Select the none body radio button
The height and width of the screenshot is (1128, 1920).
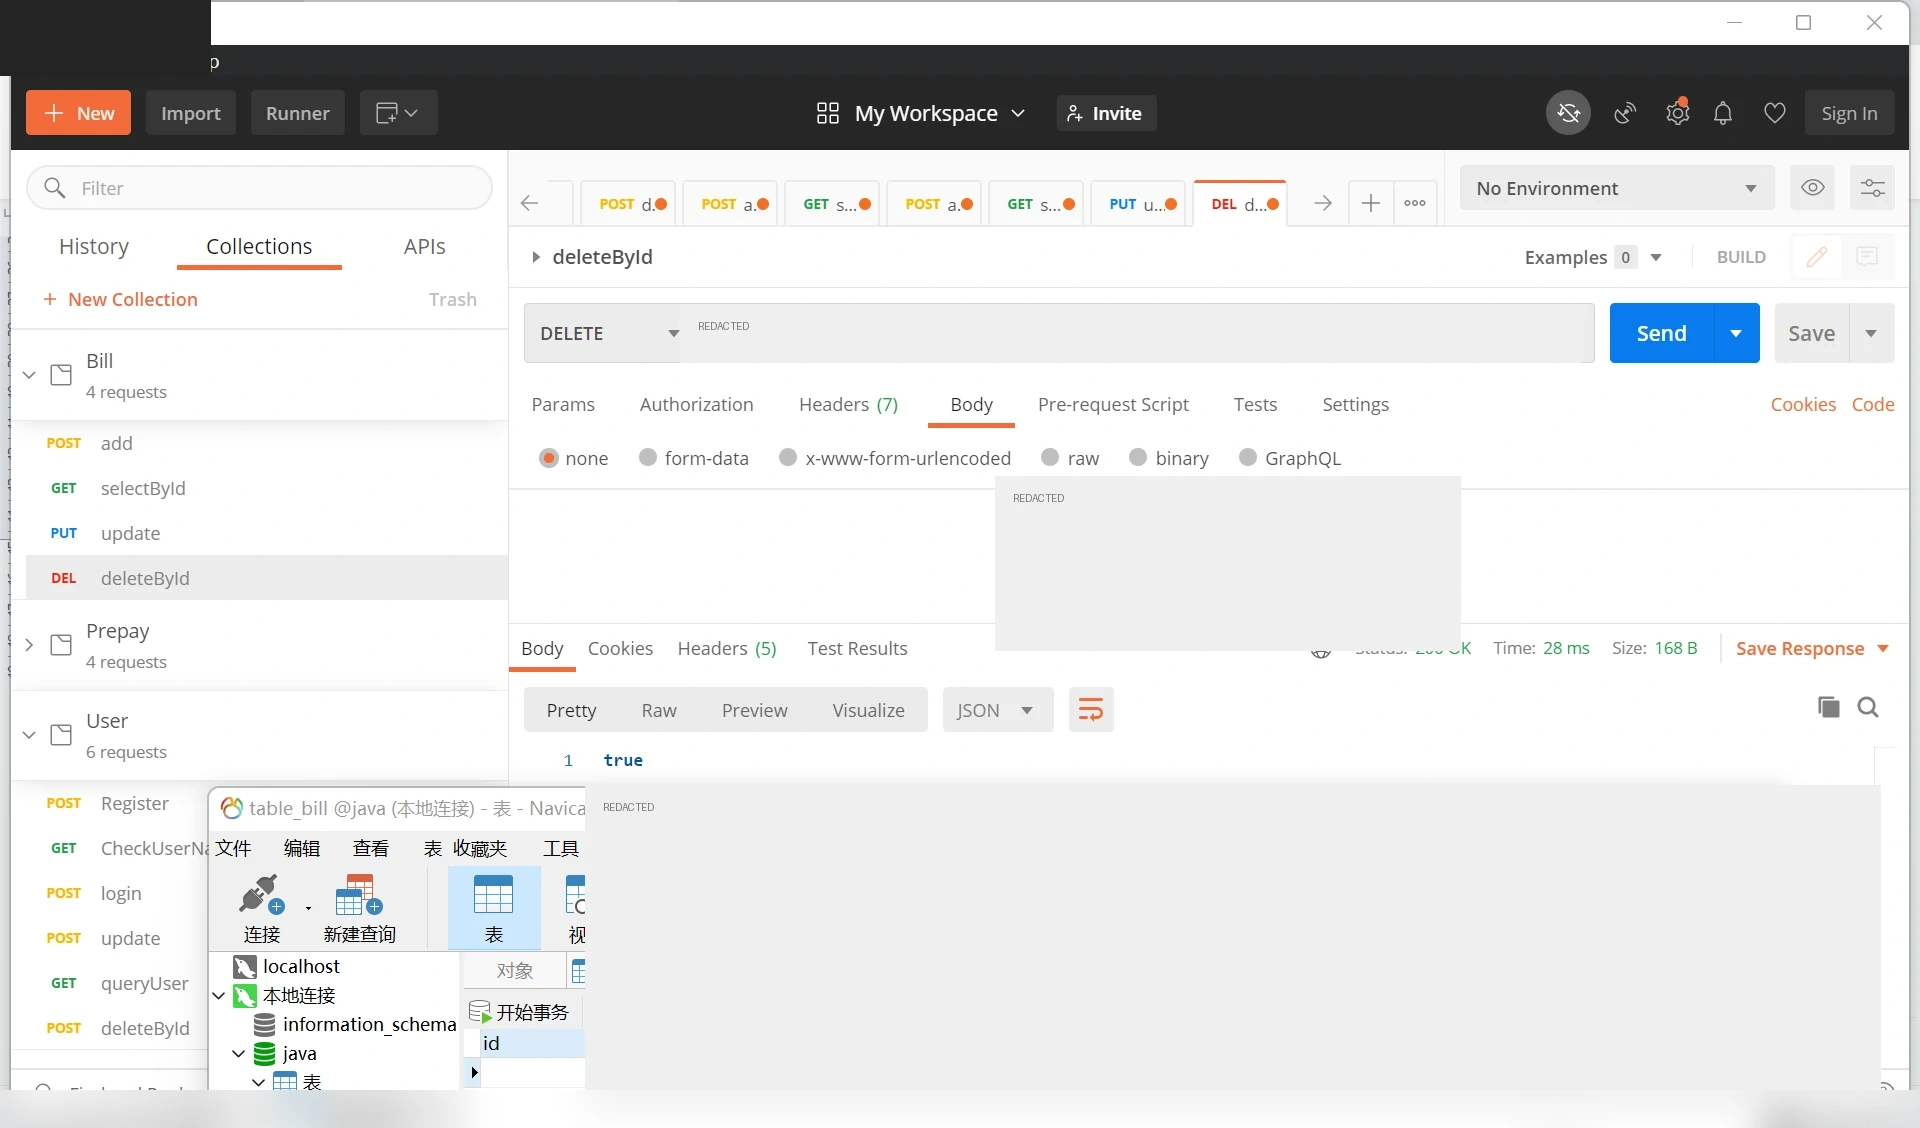click(x=548, y=458)
